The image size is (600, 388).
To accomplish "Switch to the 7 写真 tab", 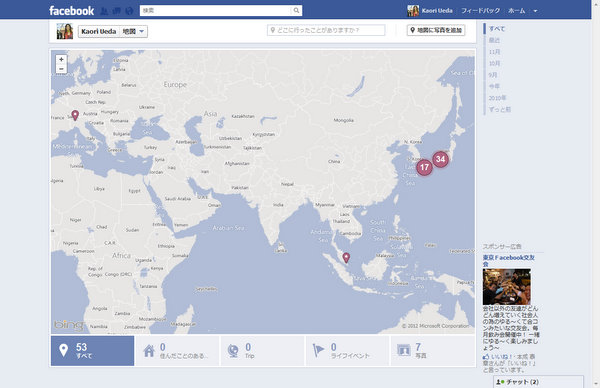I will [432, 351].
